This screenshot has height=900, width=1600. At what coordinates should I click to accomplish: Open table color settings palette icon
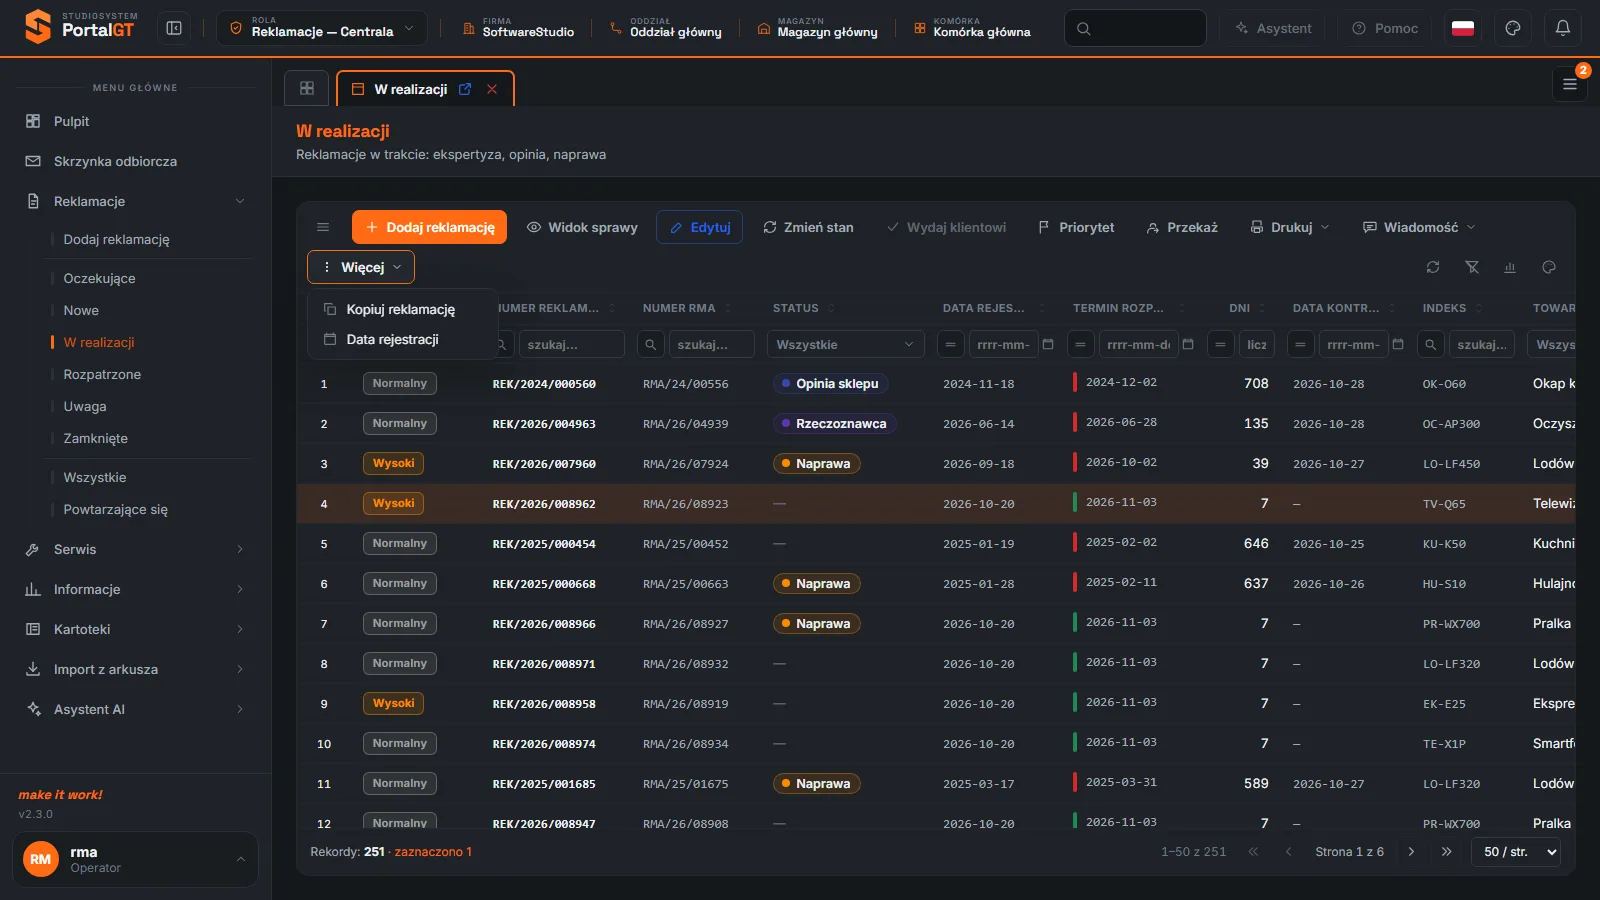click(x=1549, y=267)
